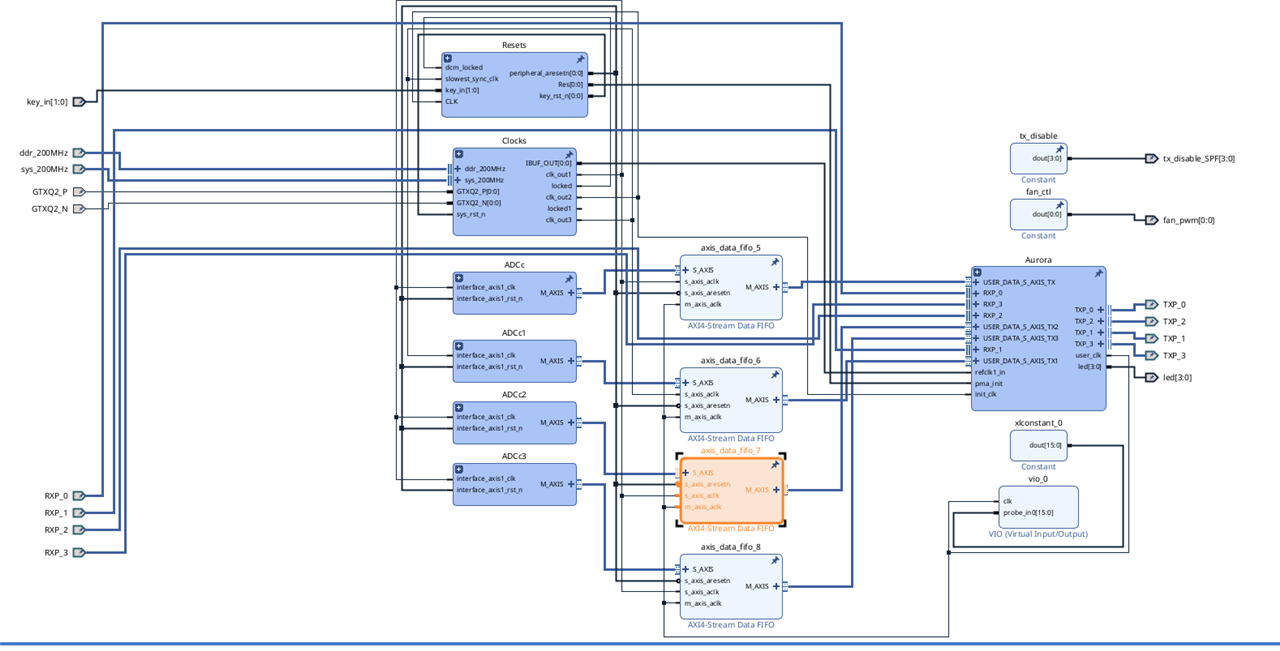Click the IBUF_OUT[0:0] pin label on Clocks
The height and width of the screenshot is (651, 1280).
tap(549, 163)
